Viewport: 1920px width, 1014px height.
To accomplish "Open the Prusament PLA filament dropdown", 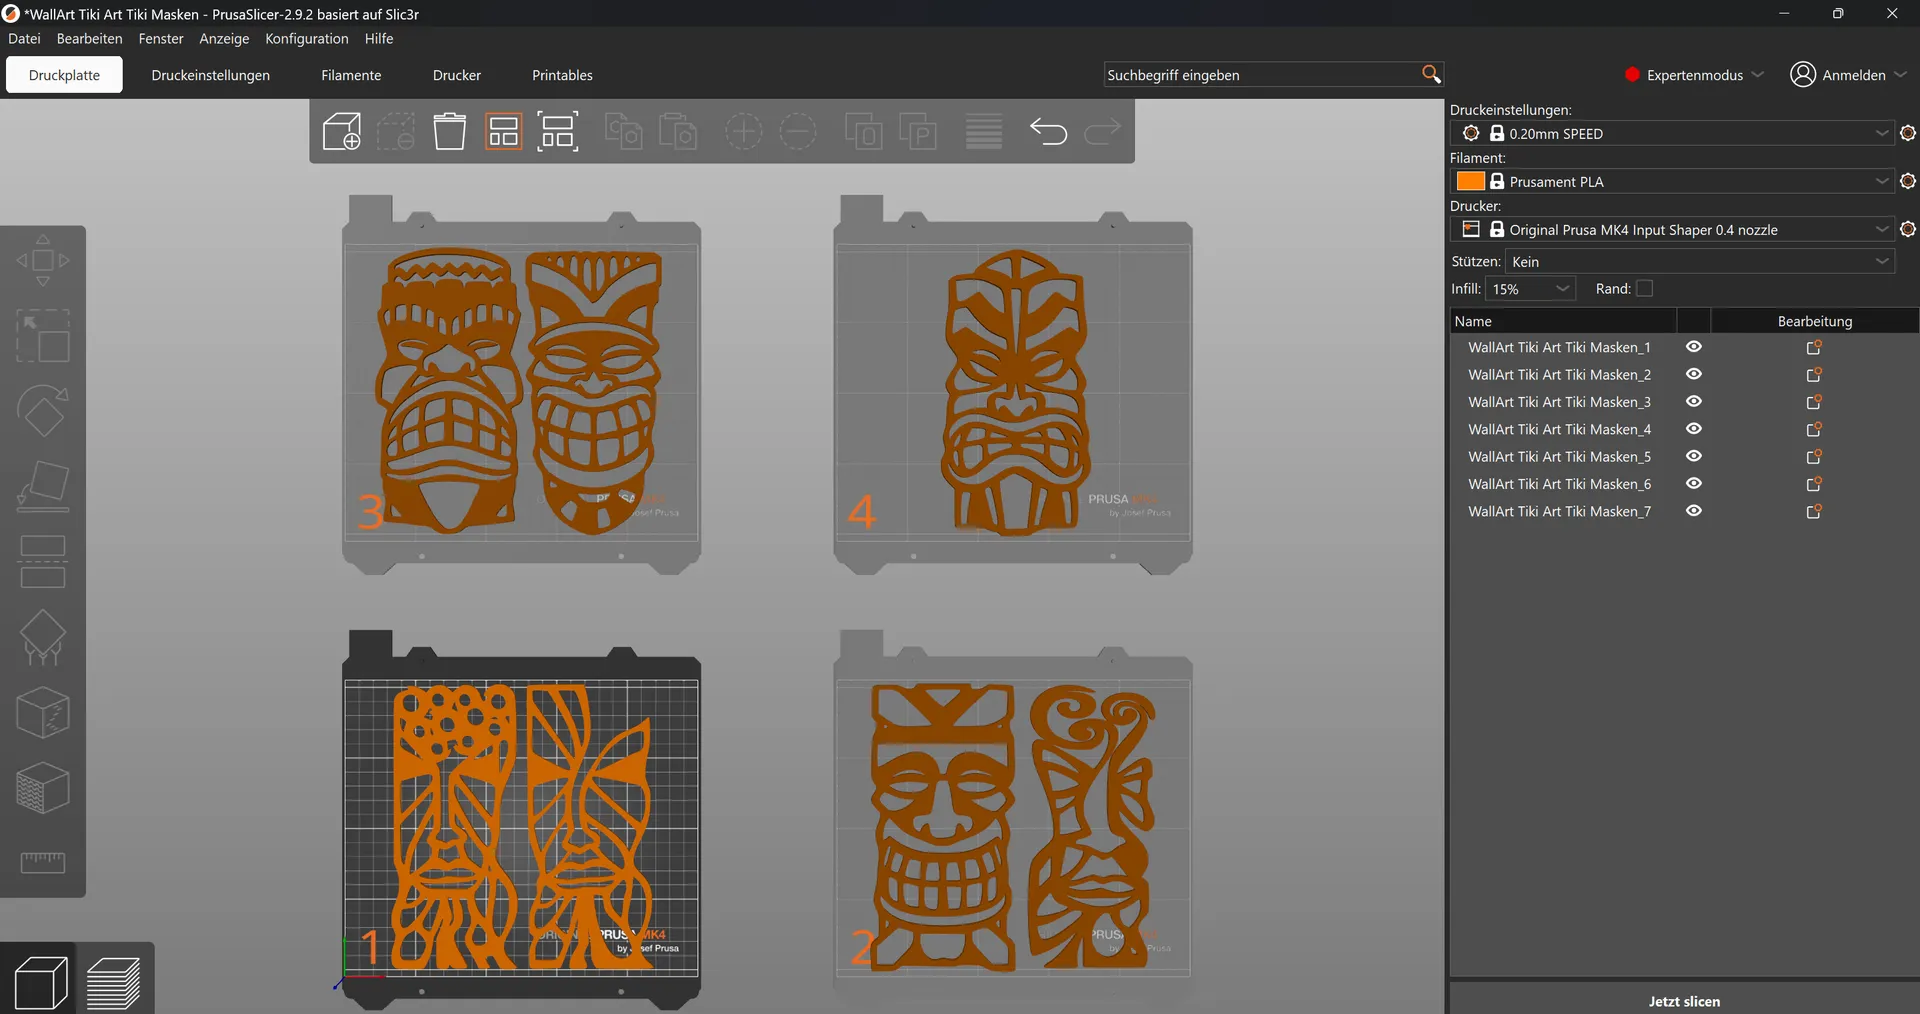I will tap(1671, 181).
